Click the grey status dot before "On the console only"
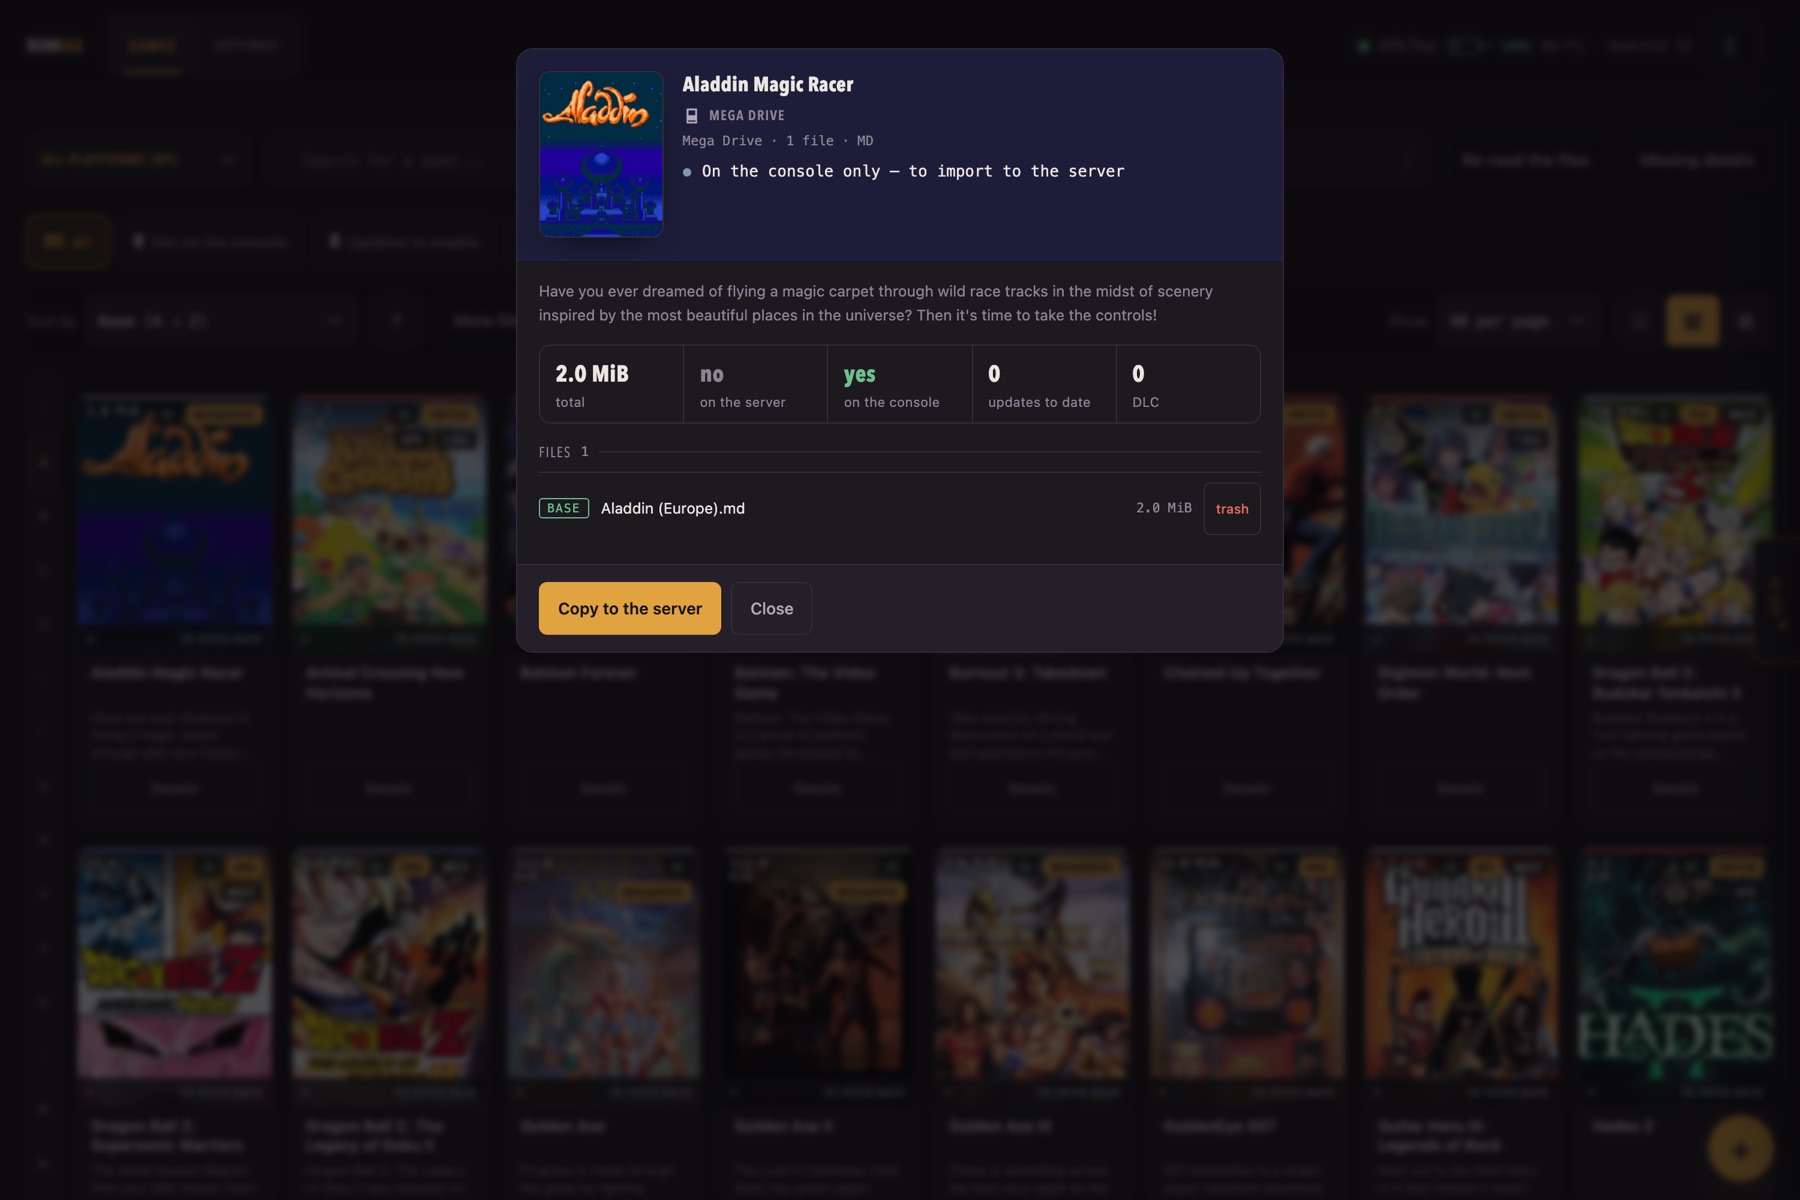This screenshot has height=1200, width=1800. click(687, 172)
